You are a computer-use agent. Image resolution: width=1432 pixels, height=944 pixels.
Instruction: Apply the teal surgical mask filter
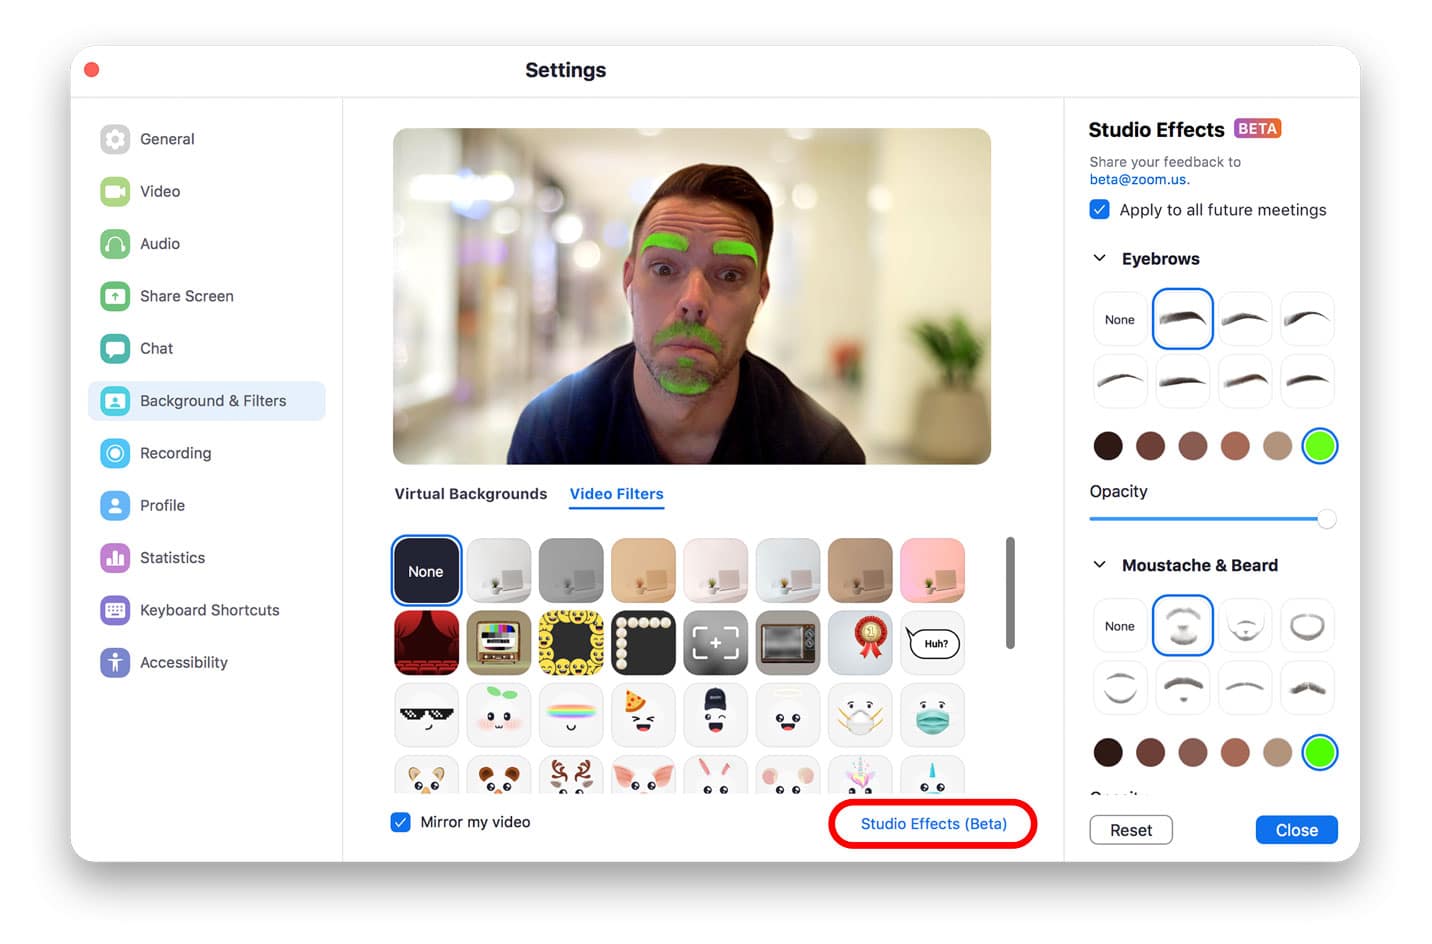932,715
